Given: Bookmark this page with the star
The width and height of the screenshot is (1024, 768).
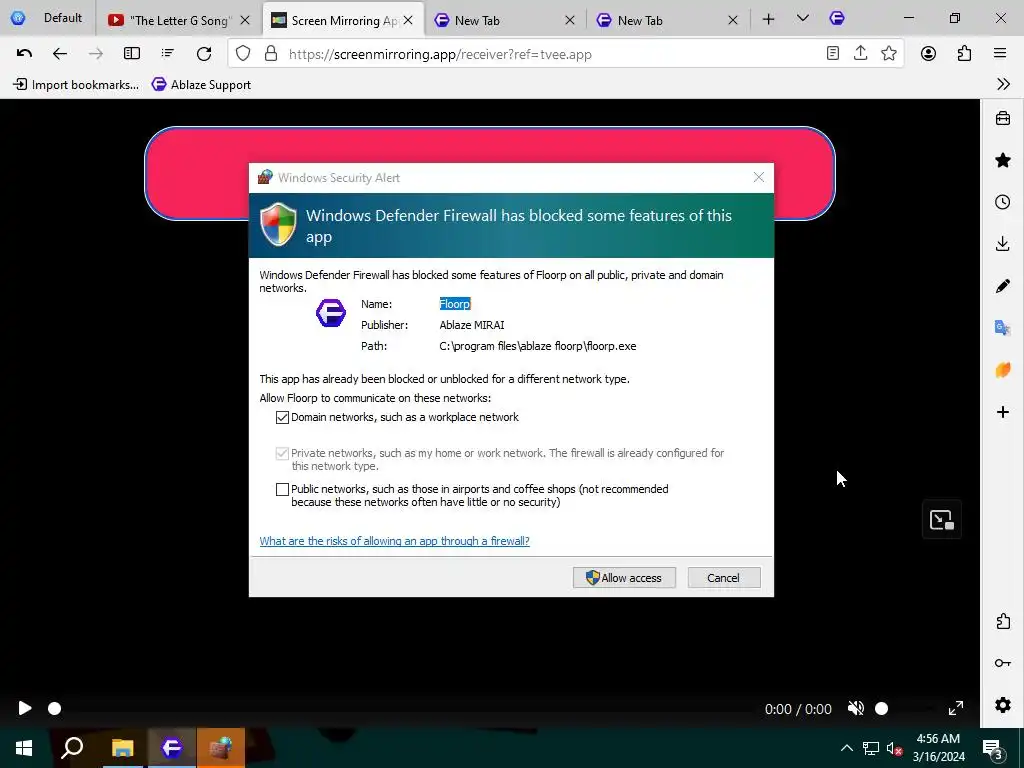Looking at the screenshot, I should [889, 54].
